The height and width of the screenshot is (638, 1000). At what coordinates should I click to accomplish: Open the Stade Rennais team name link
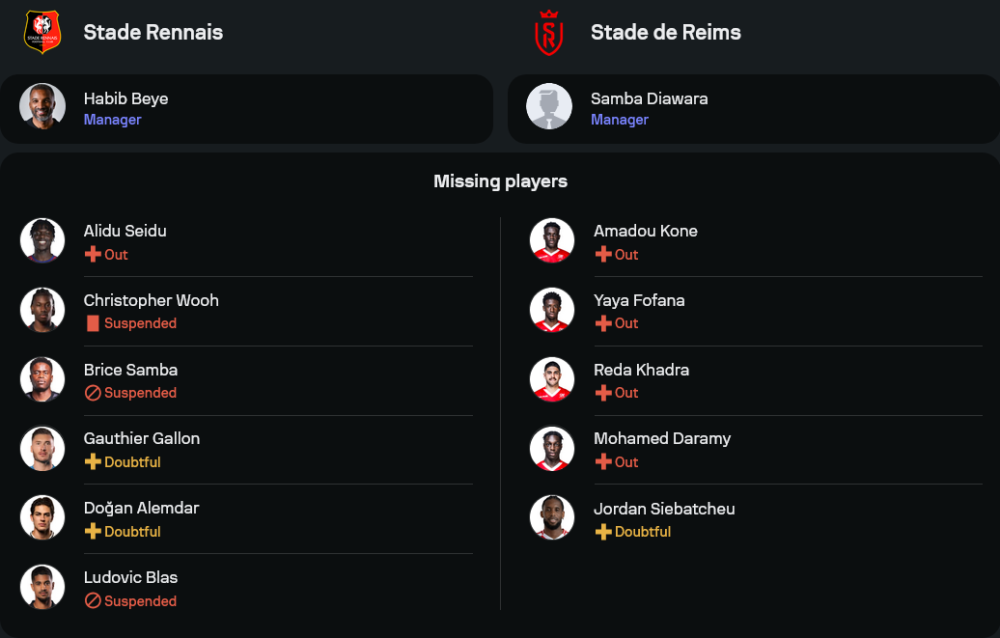coord(153,32)
